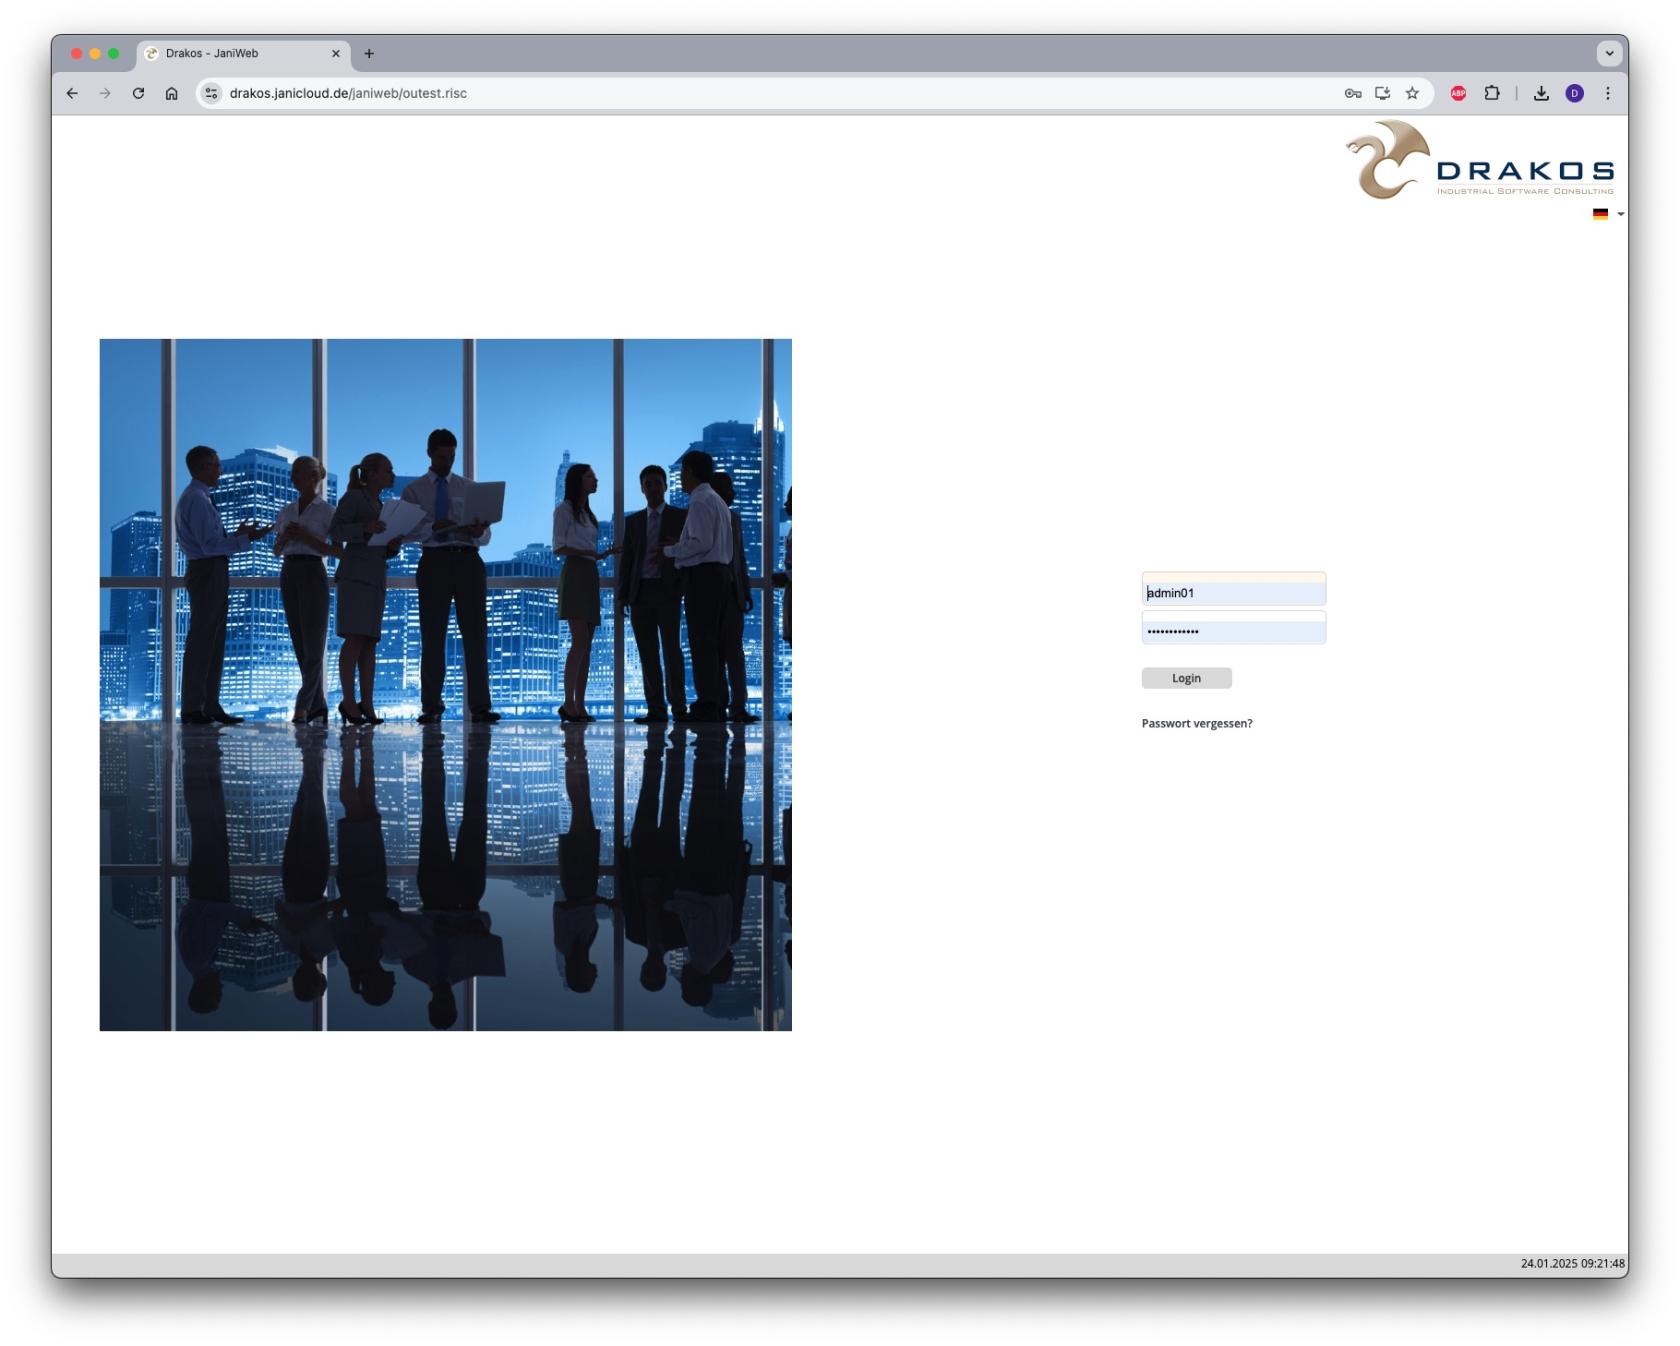The height and width of the screenshot is (1346, 1680).
Task: Select the Drakos - JaniWeb tab
Action: pos(242,54)
